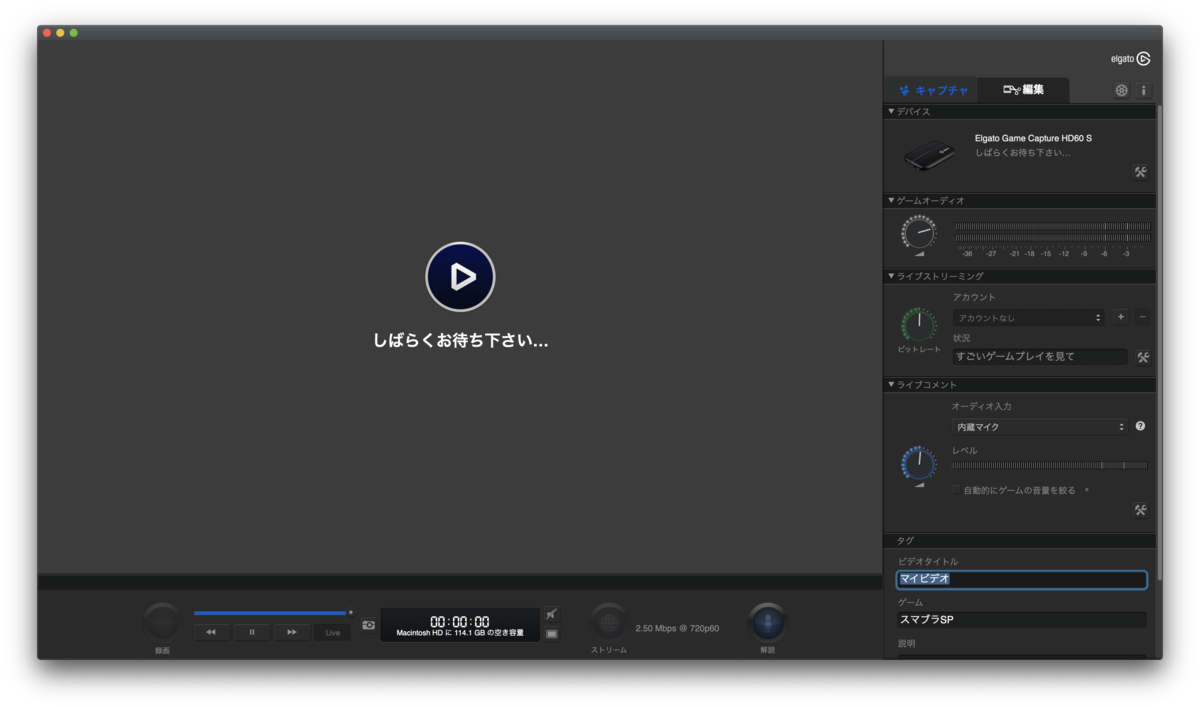Take a snapshot with the camera icon
This screenshot has width=1200, height=709.
click(368, 624)
